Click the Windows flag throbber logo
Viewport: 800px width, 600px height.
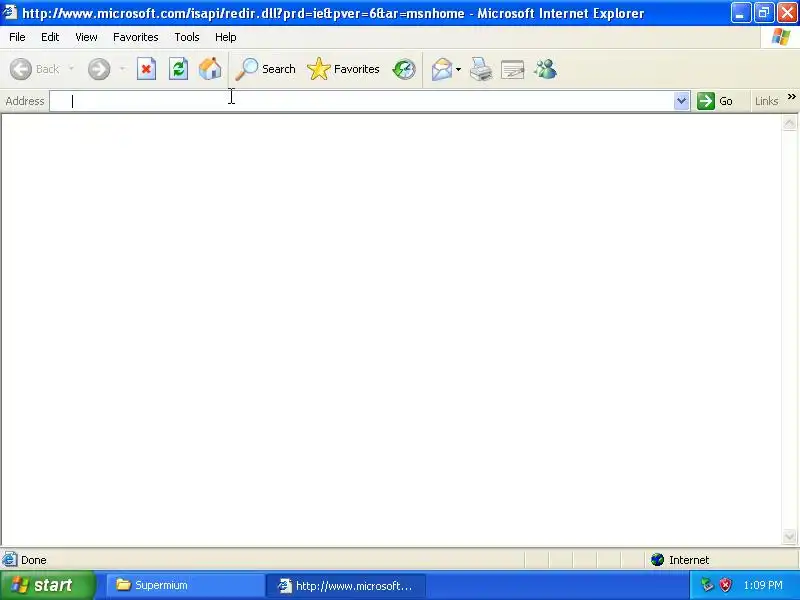780,37
